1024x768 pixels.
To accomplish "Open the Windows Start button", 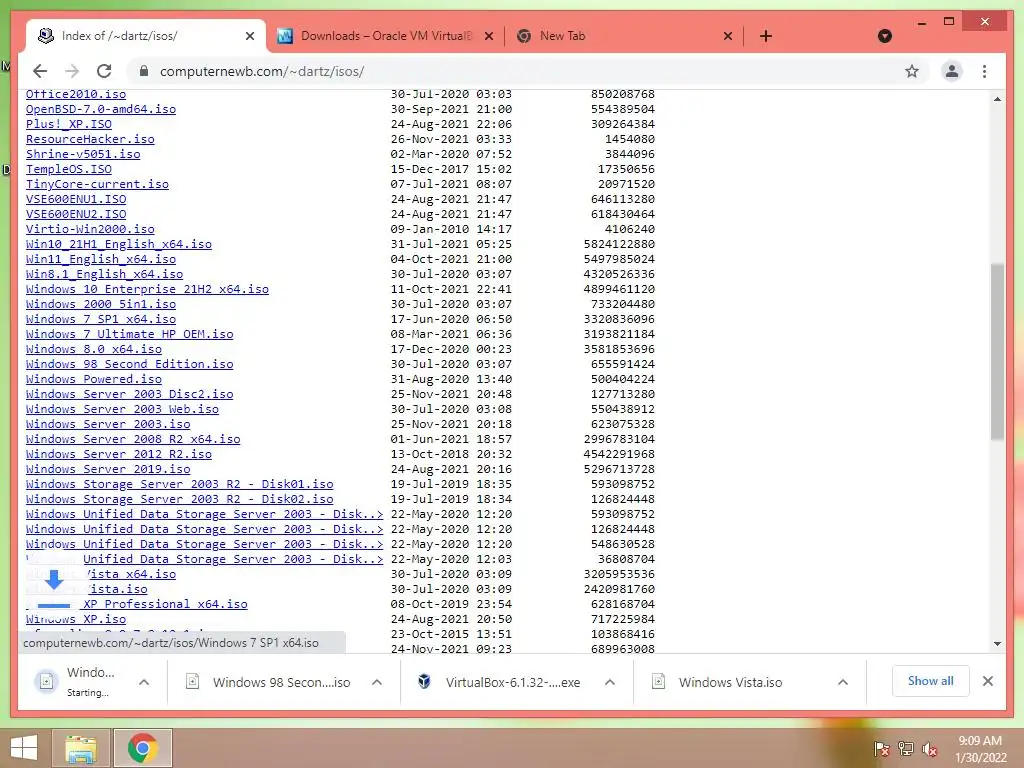I will coord(24,748).
